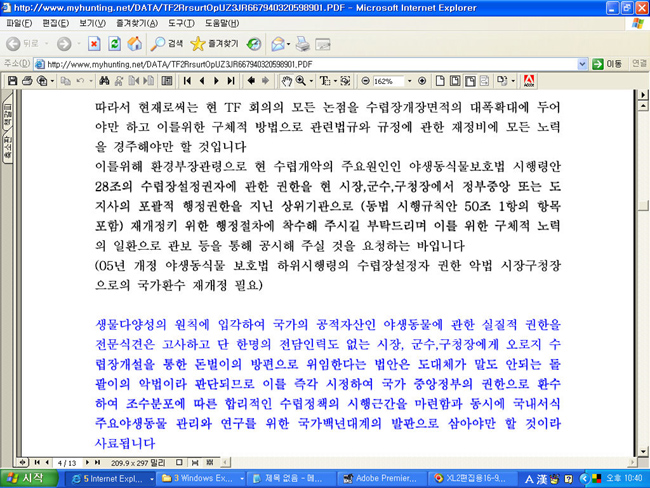Click the Windows 시작 Start button
The image size is (650, 488).
(30, 478)
